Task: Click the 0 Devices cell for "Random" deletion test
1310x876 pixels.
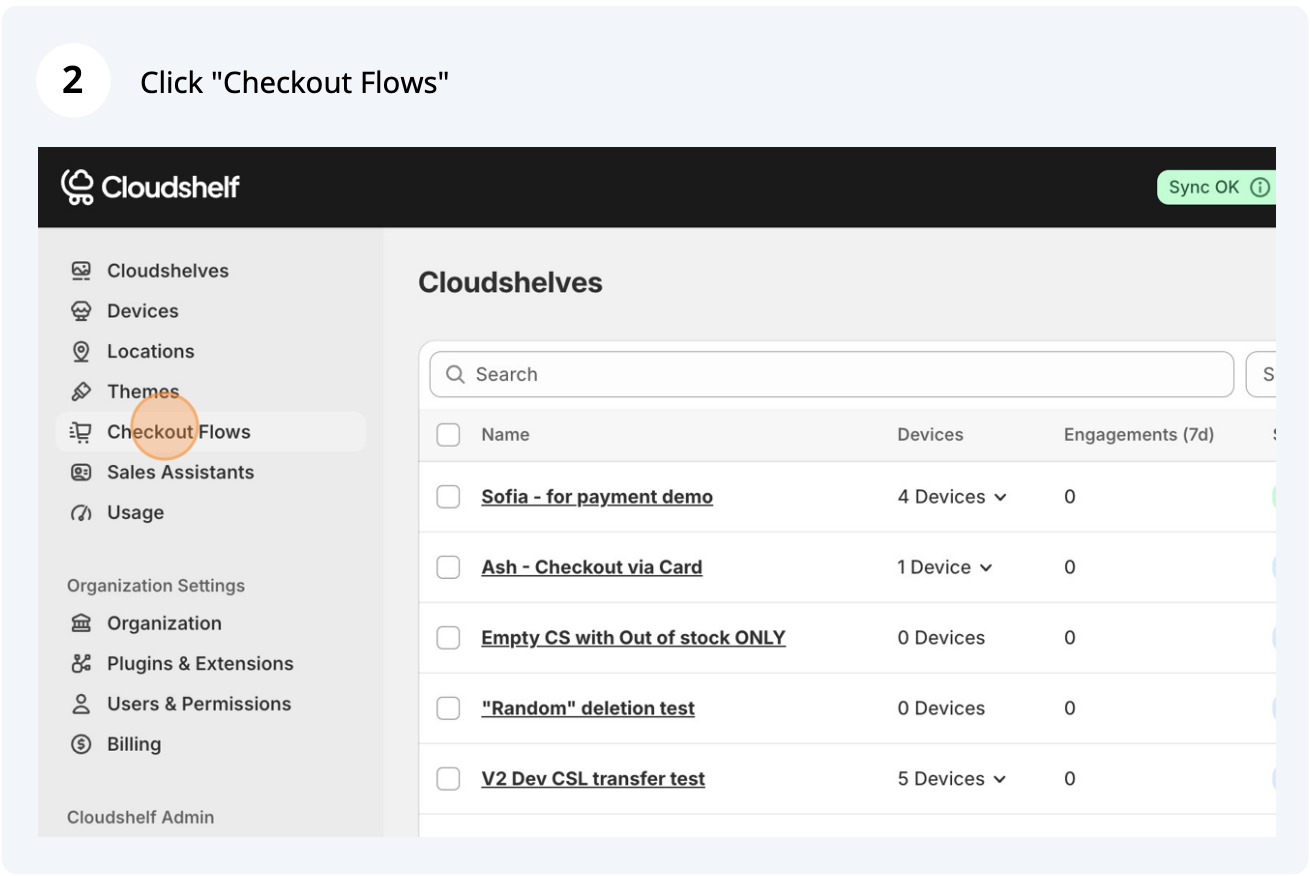Action: [941, 708]
